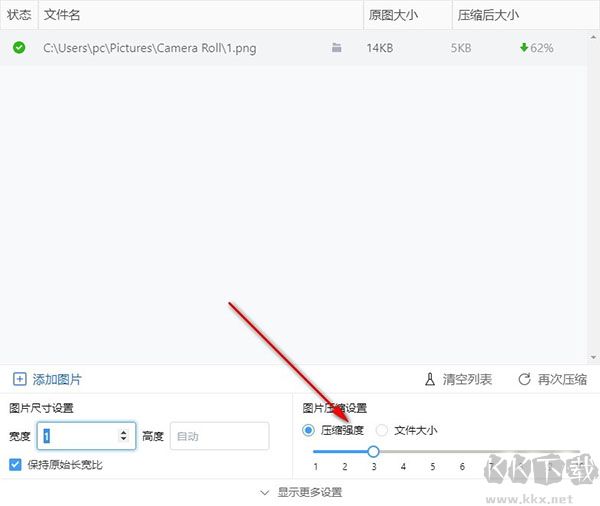Click the 62% reduction value
The width and height of the screenshot is (600, 506).
tap(541, 48)
